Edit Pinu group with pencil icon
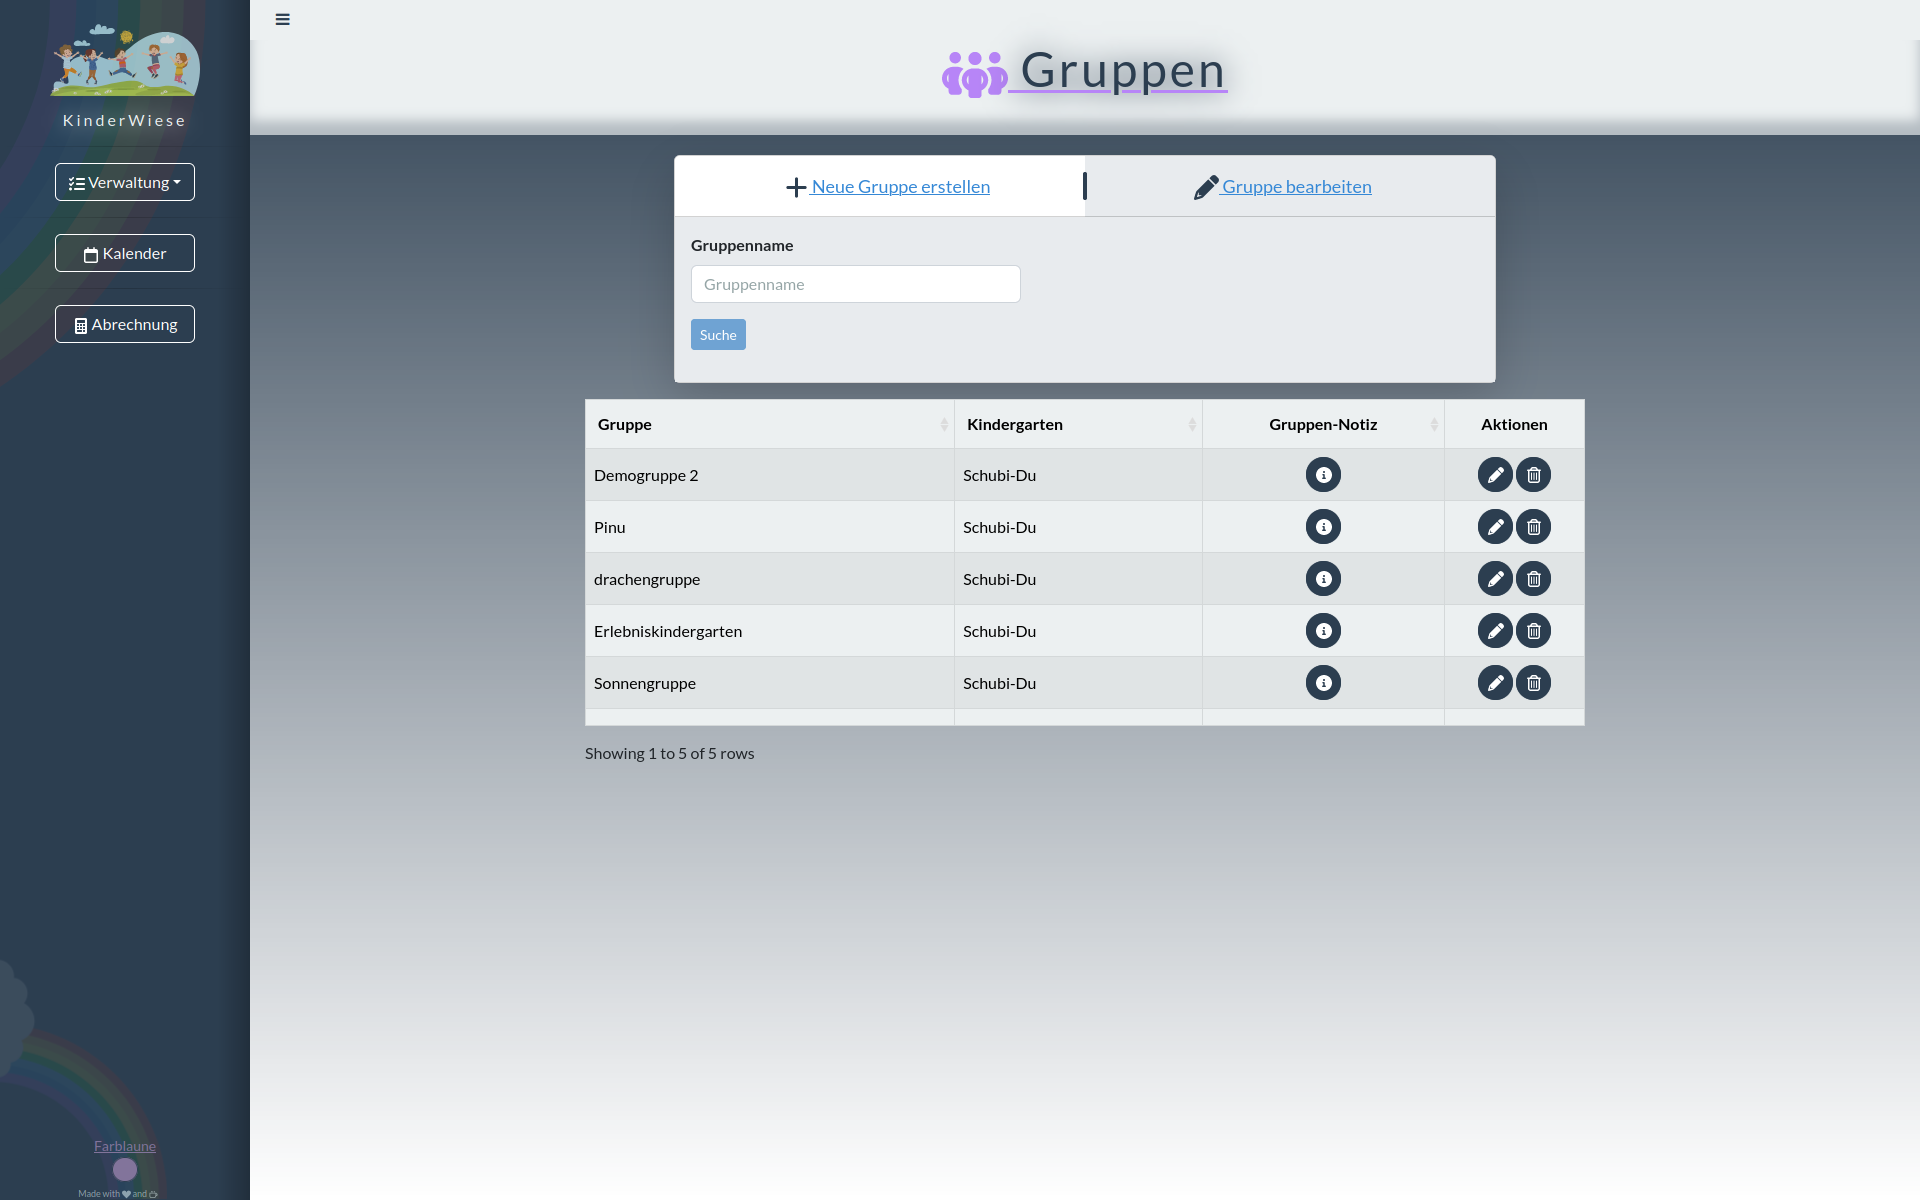 point(1495,527)
